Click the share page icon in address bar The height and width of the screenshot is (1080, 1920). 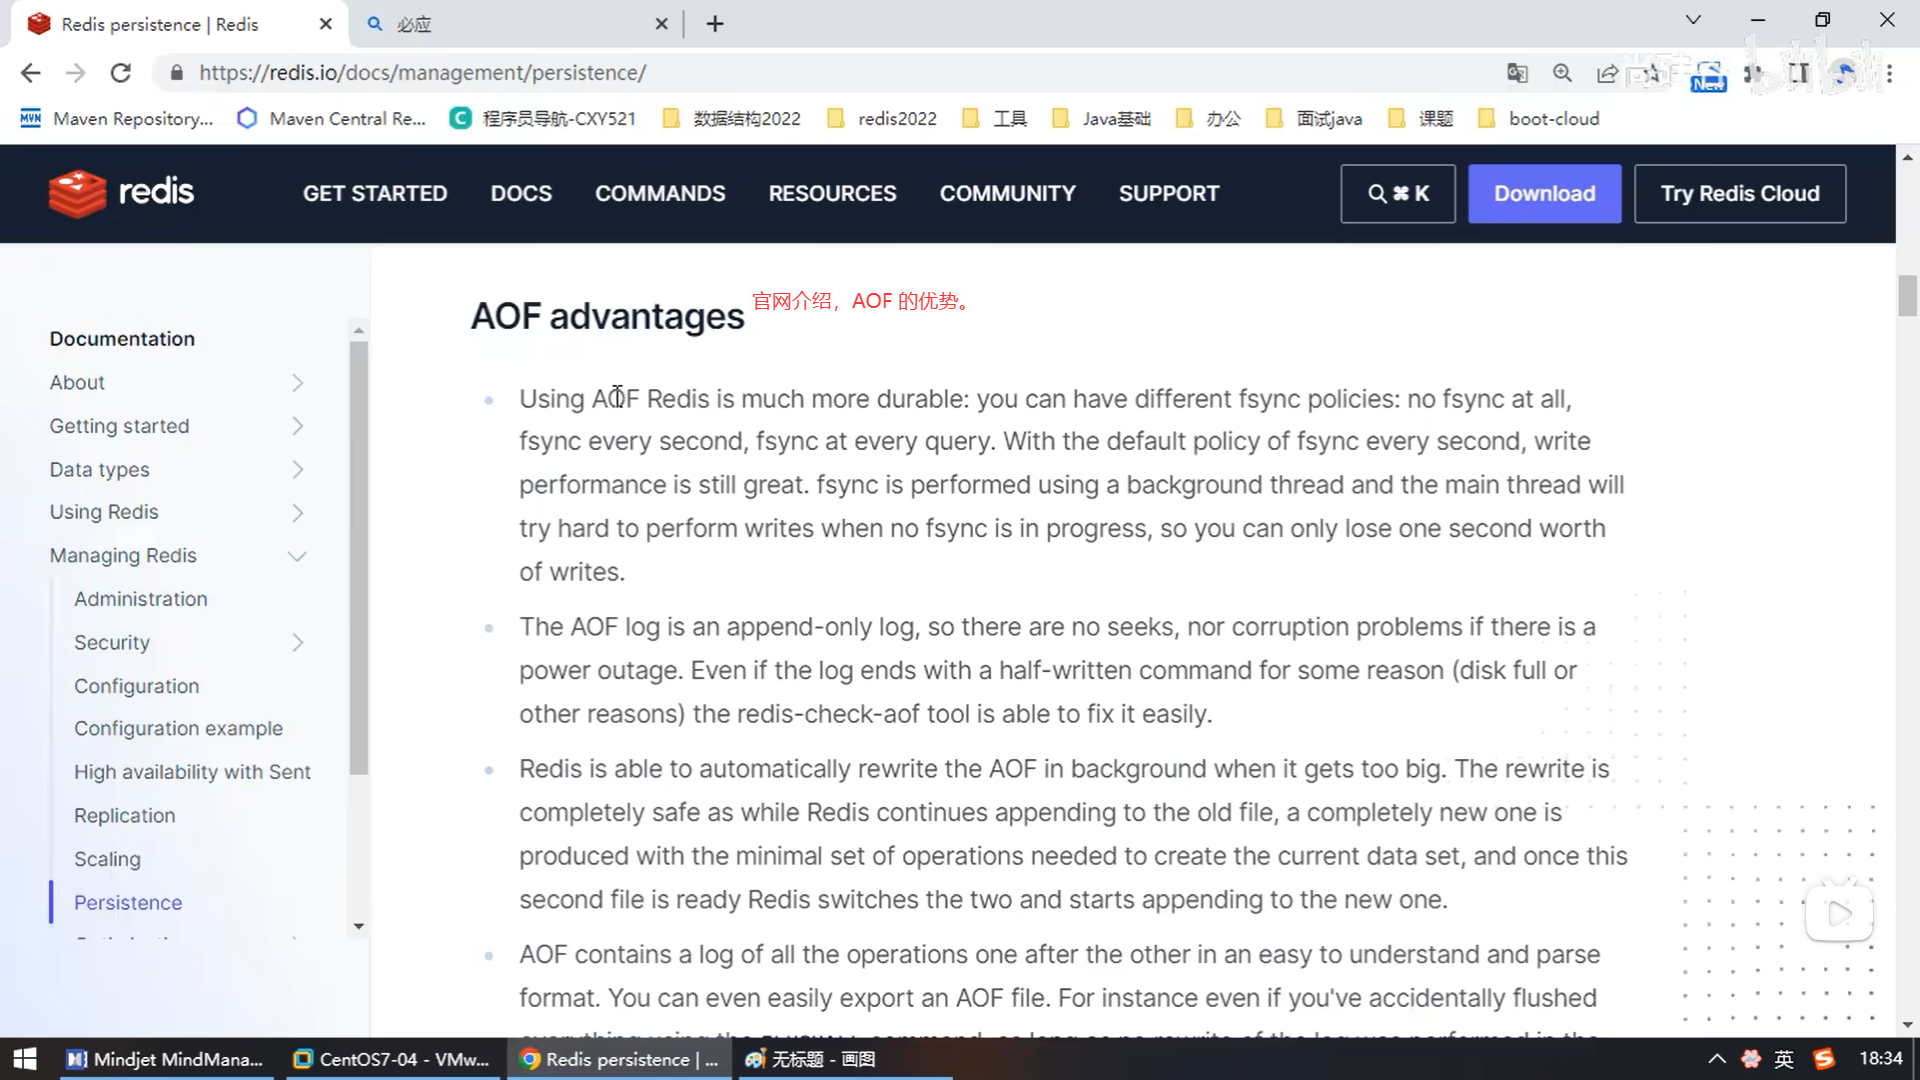[1607, 73]
